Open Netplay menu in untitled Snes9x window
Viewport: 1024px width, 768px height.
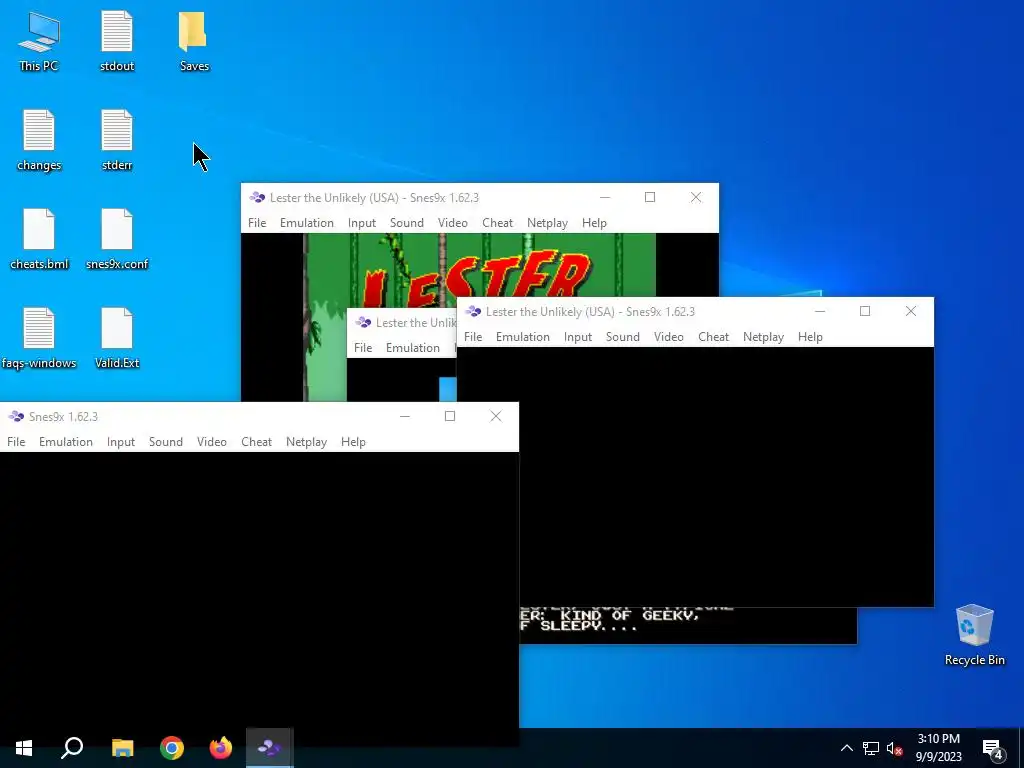click(x=306, y=441)
